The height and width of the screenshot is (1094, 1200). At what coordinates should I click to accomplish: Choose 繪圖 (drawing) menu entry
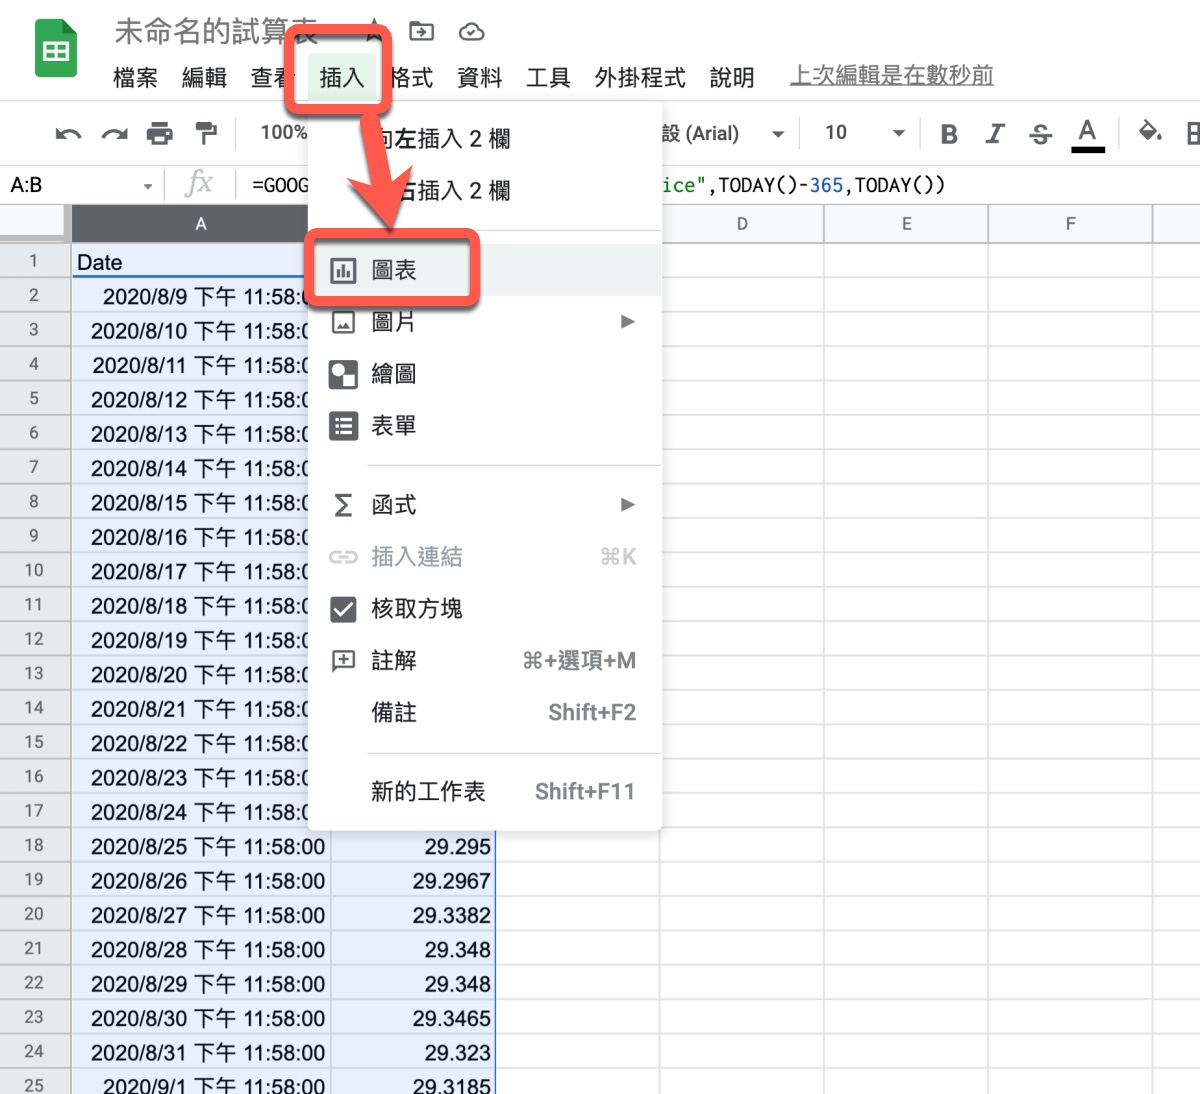(x=484, y=374)
